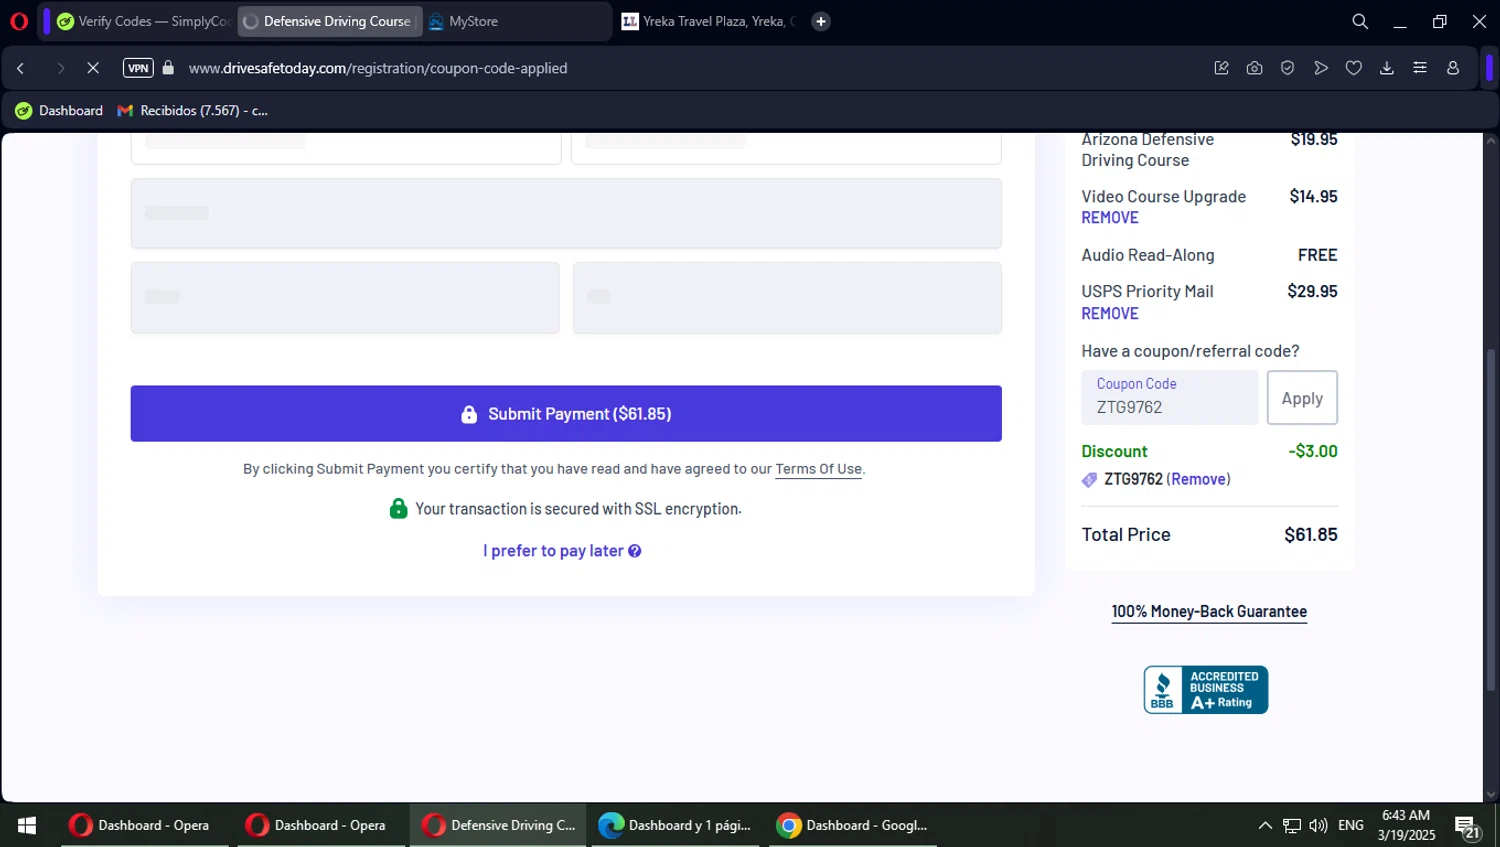The image size is (1500, 847).
Task: Click the pay later help question icon
Action: pos(635,551)
